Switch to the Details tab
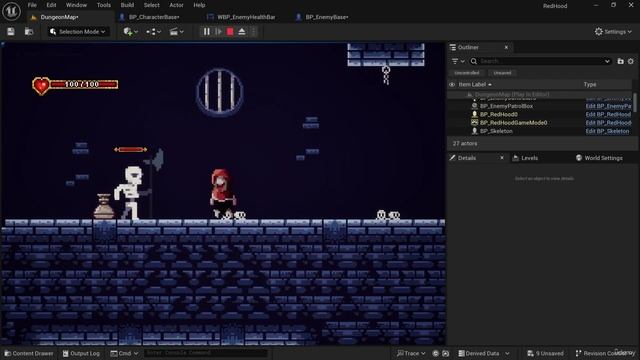This screenshot has height=360, width=640. click(x=467, y=158)
